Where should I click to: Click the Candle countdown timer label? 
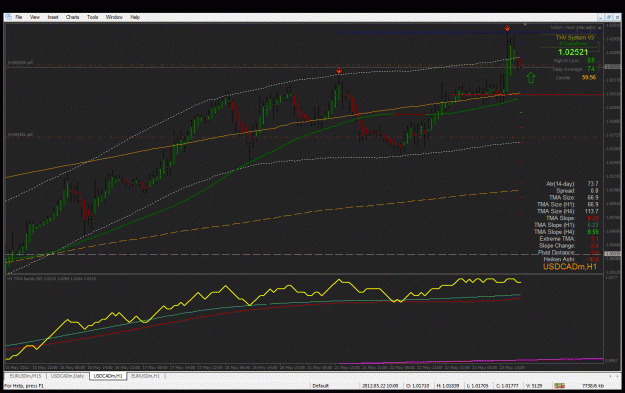563,78
